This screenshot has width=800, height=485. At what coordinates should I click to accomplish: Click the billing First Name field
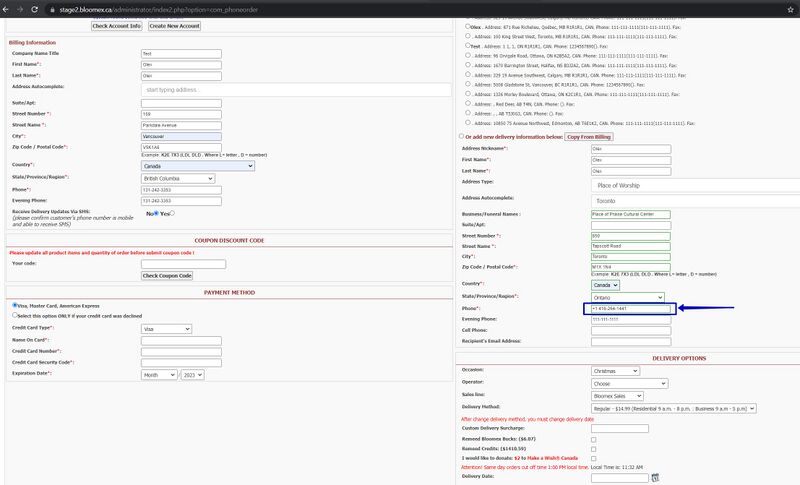pos(181,65)
